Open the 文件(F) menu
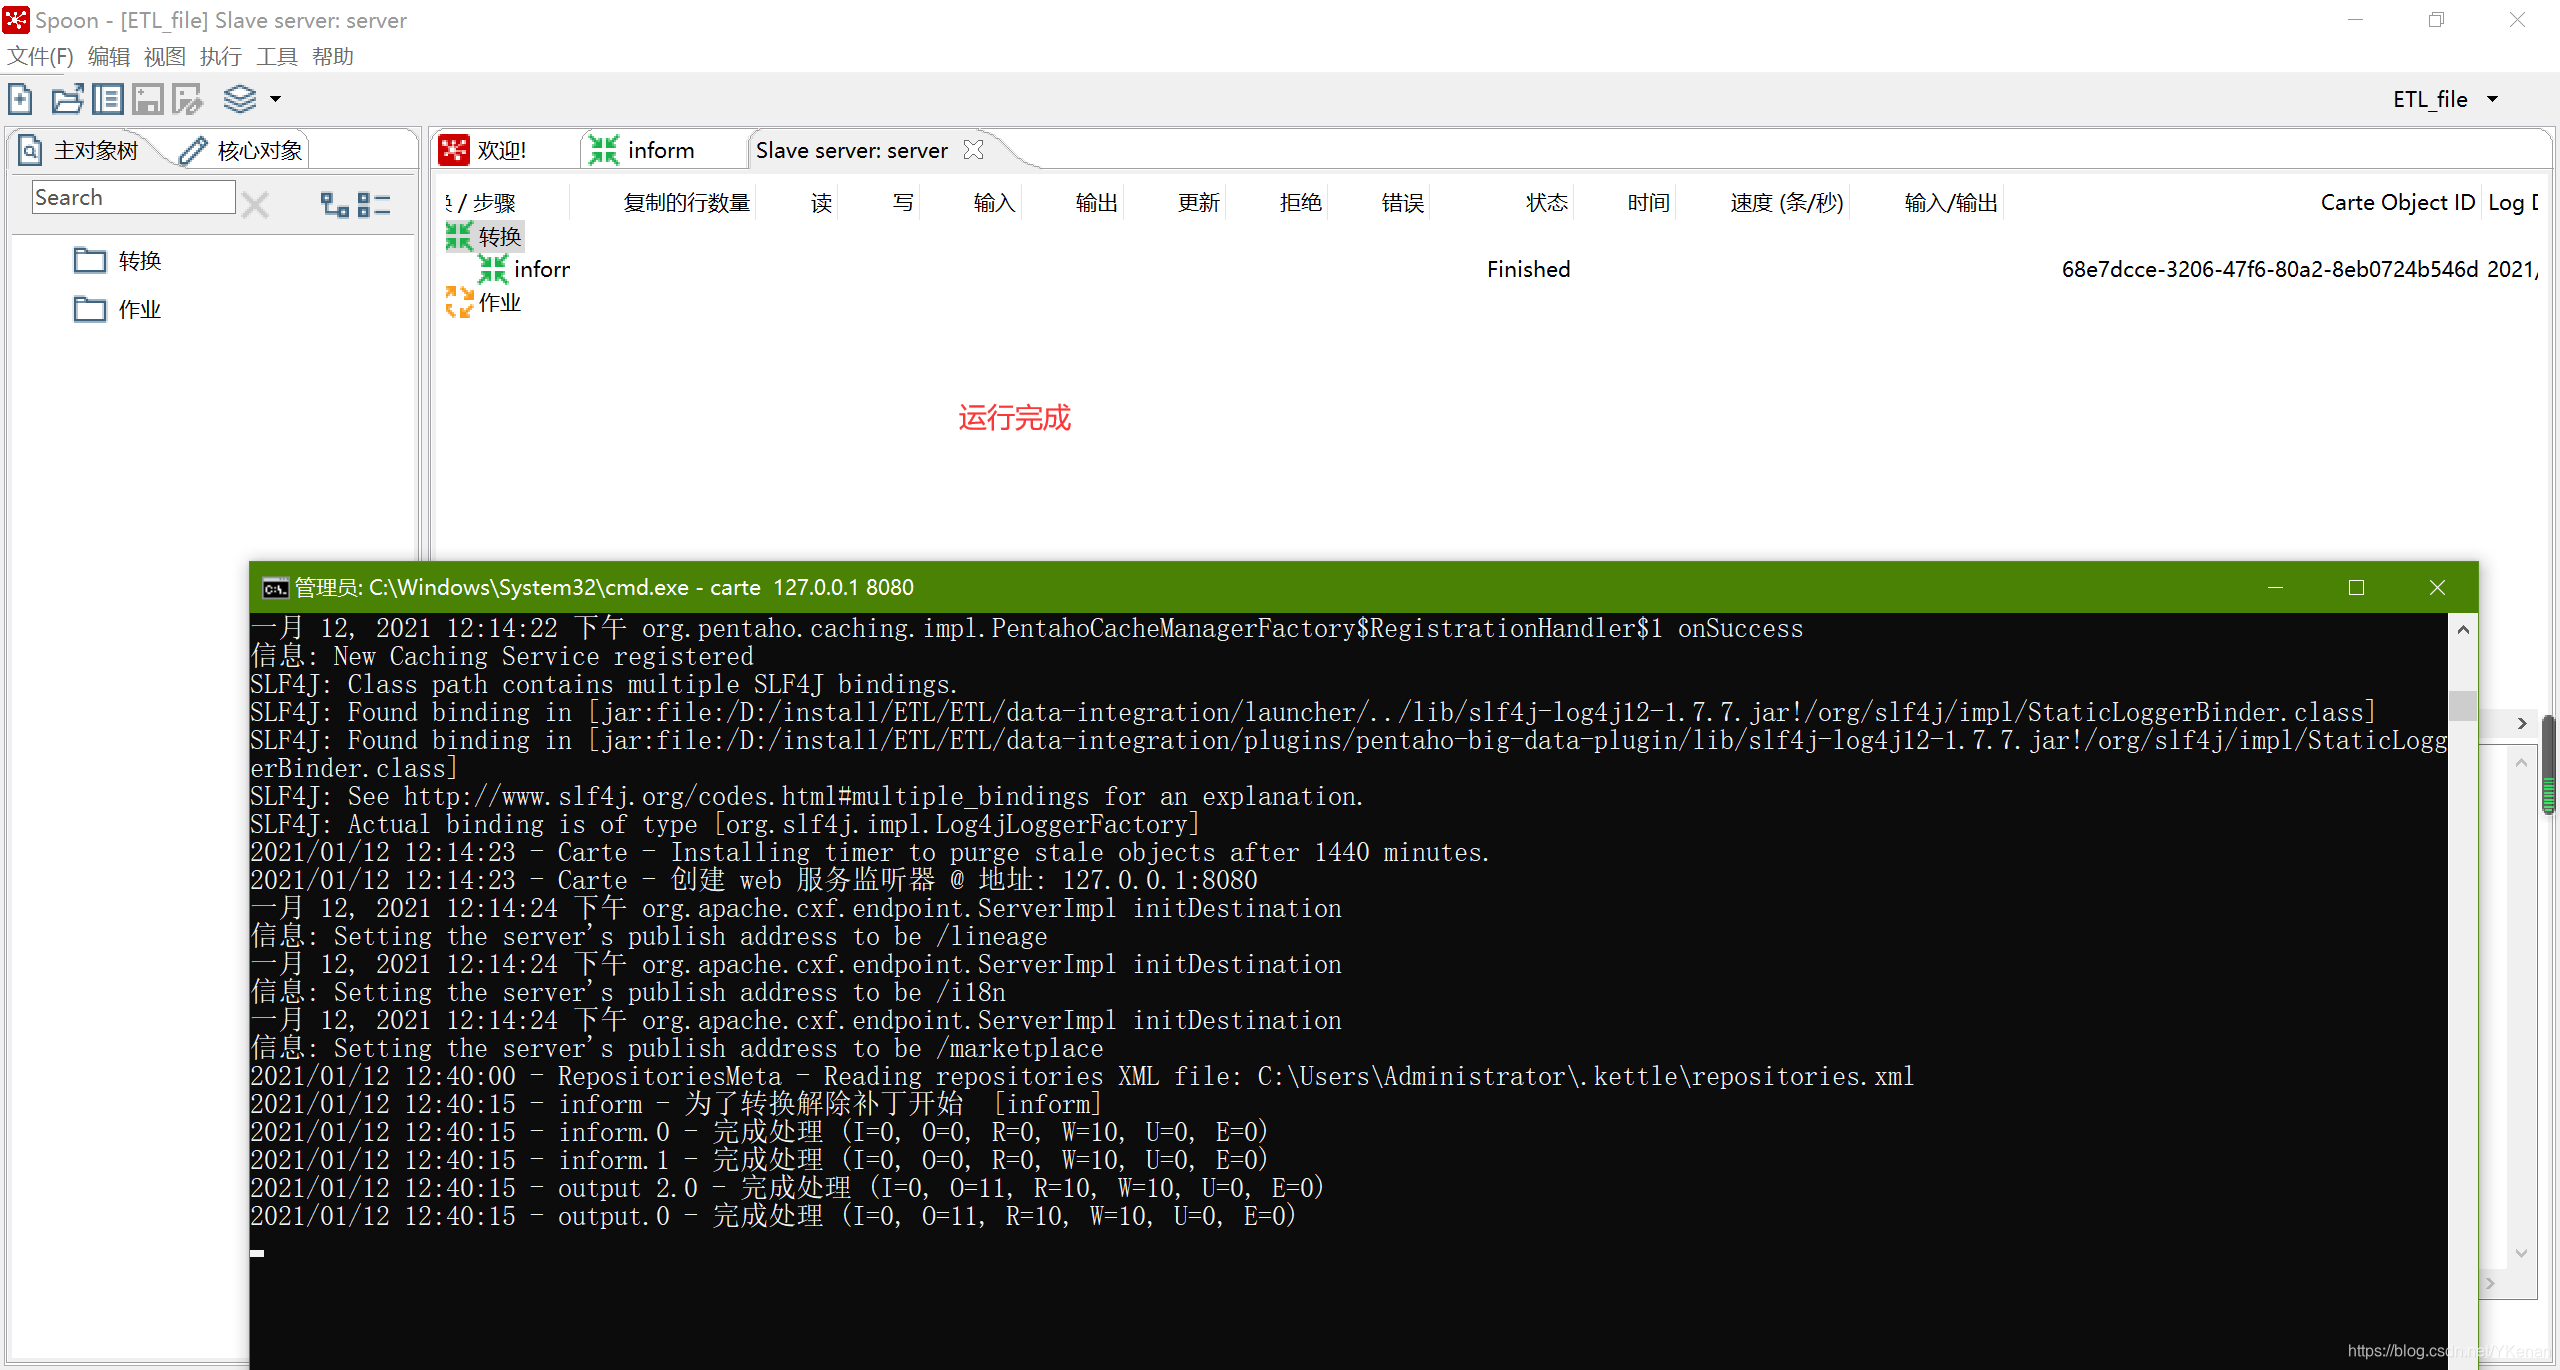 [x=40, y=56]
